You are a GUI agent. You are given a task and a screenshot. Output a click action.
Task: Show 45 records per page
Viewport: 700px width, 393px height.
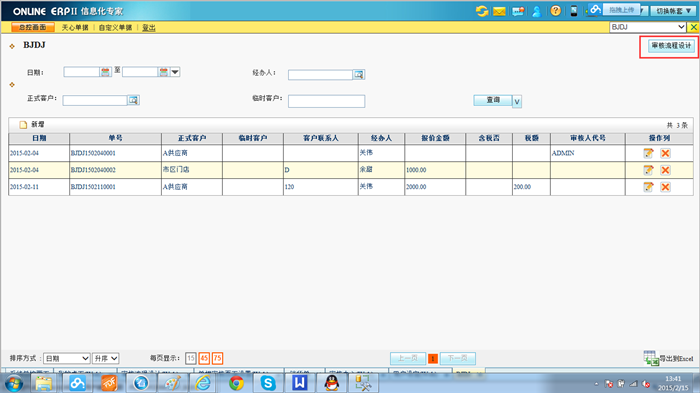click(x=204, y=358)
